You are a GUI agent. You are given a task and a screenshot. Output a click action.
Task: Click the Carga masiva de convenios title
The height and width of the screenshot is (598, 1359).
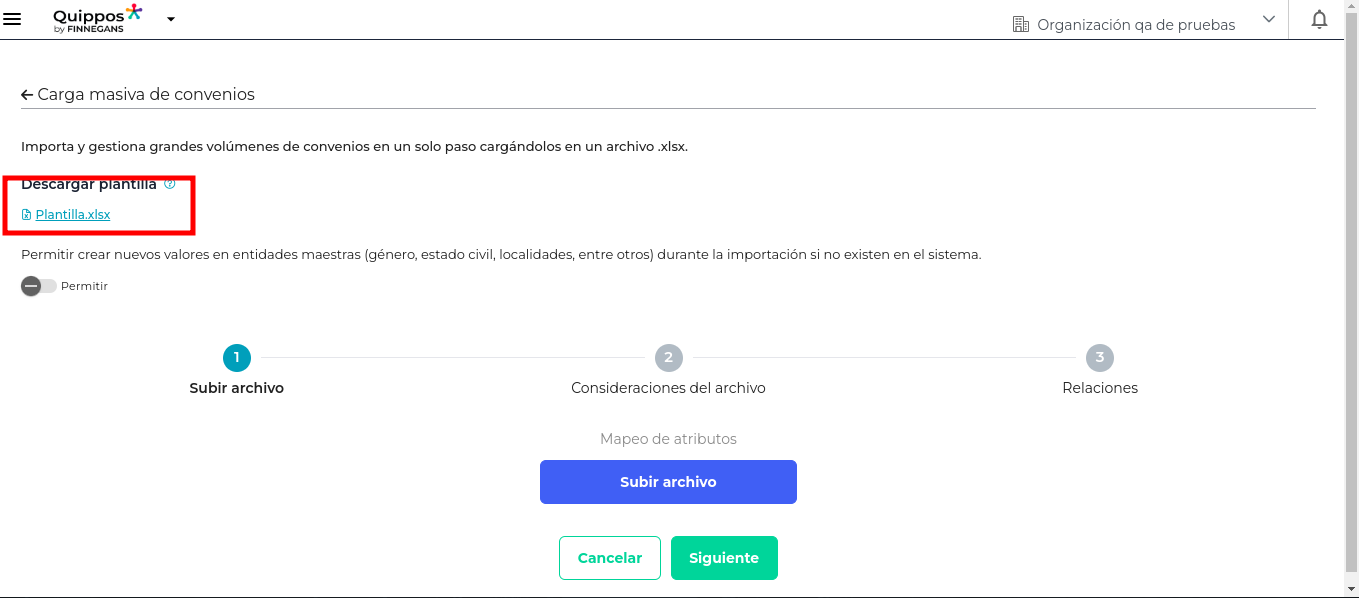tap(146, 94)
